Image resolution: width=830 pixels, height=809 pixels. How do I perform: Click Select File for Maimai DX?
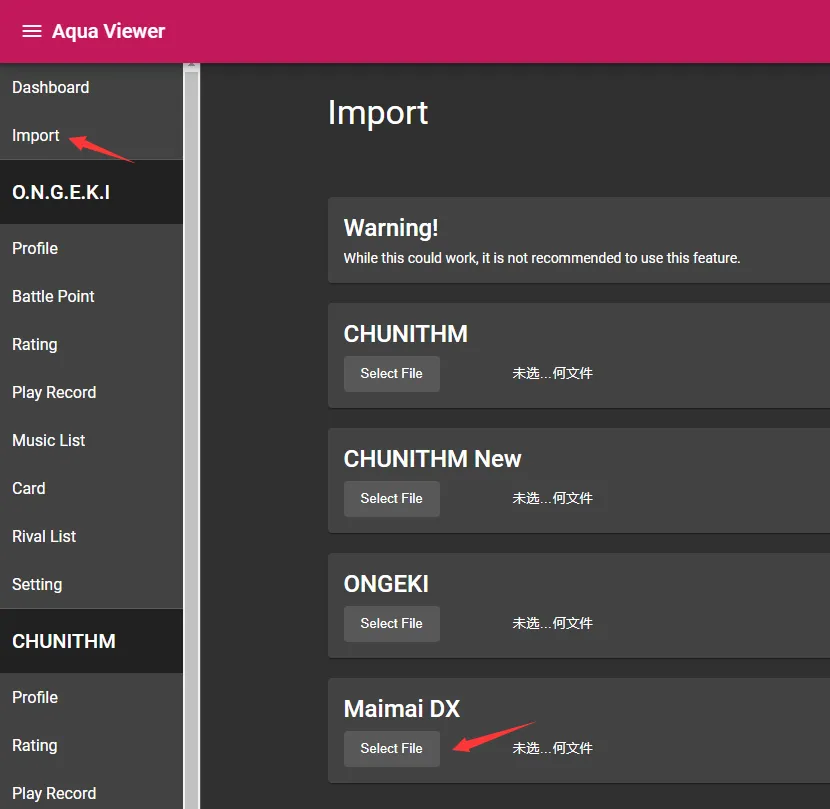click(392, 749)
